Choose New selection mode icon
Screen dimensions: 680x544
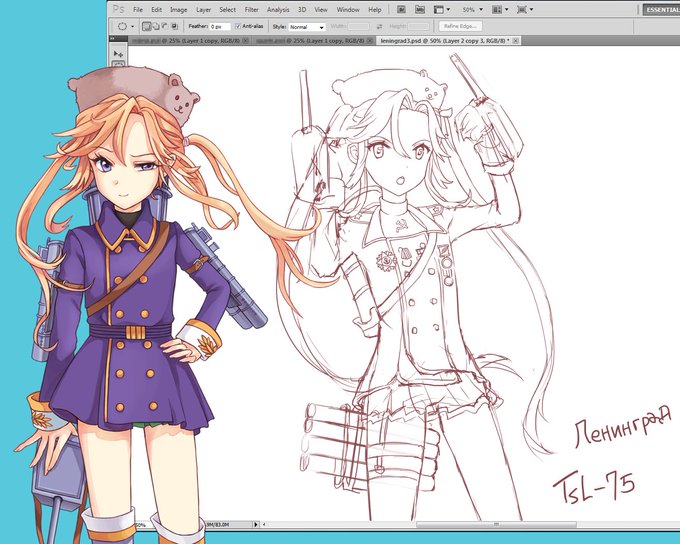pyautogui.click(x=147, y=26)
